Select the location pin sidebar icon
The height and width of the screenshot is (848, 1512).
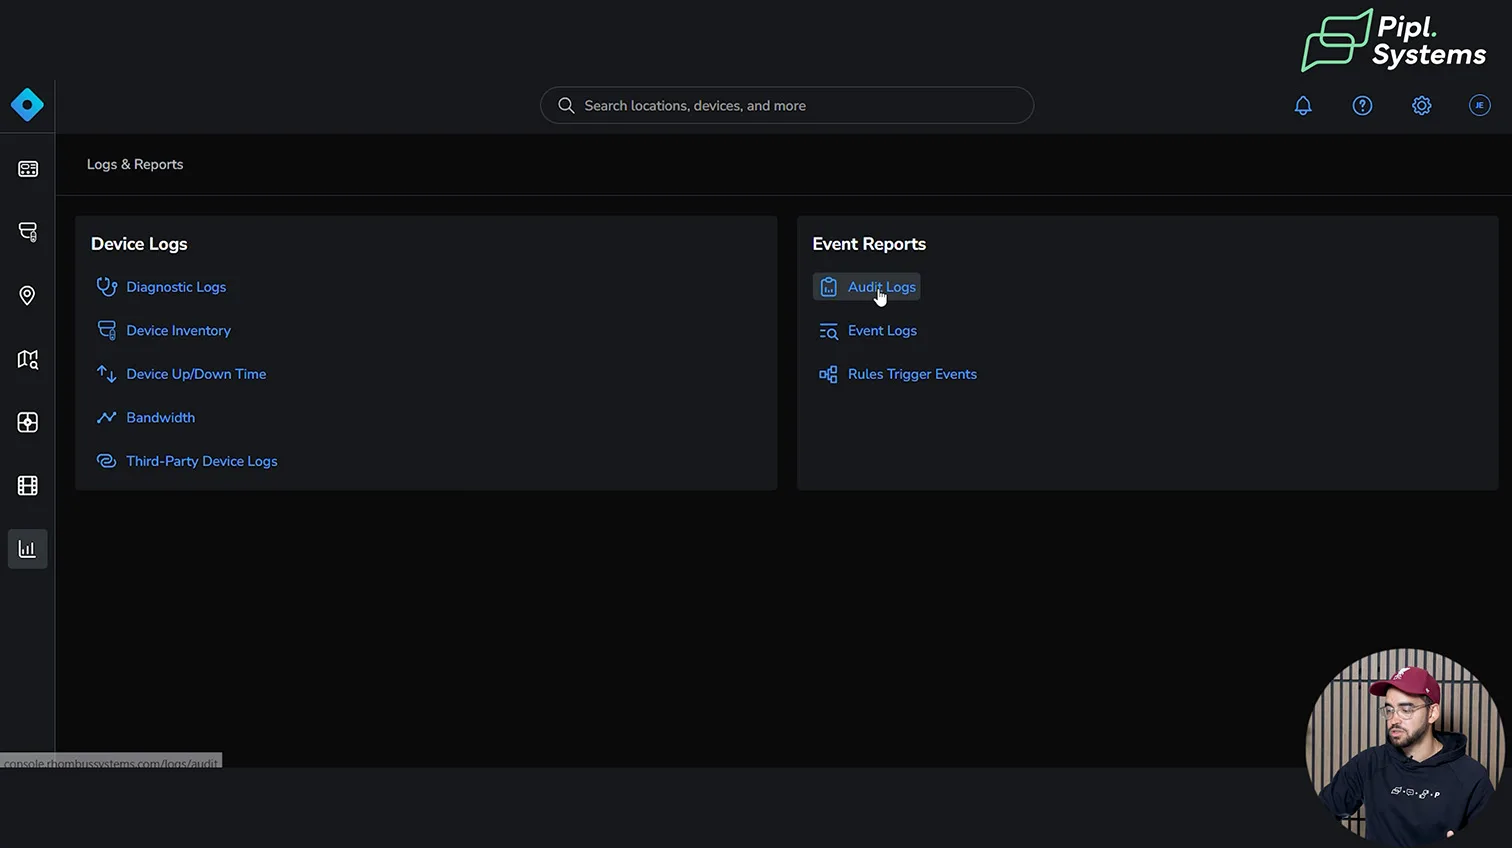tap(28, 296)
